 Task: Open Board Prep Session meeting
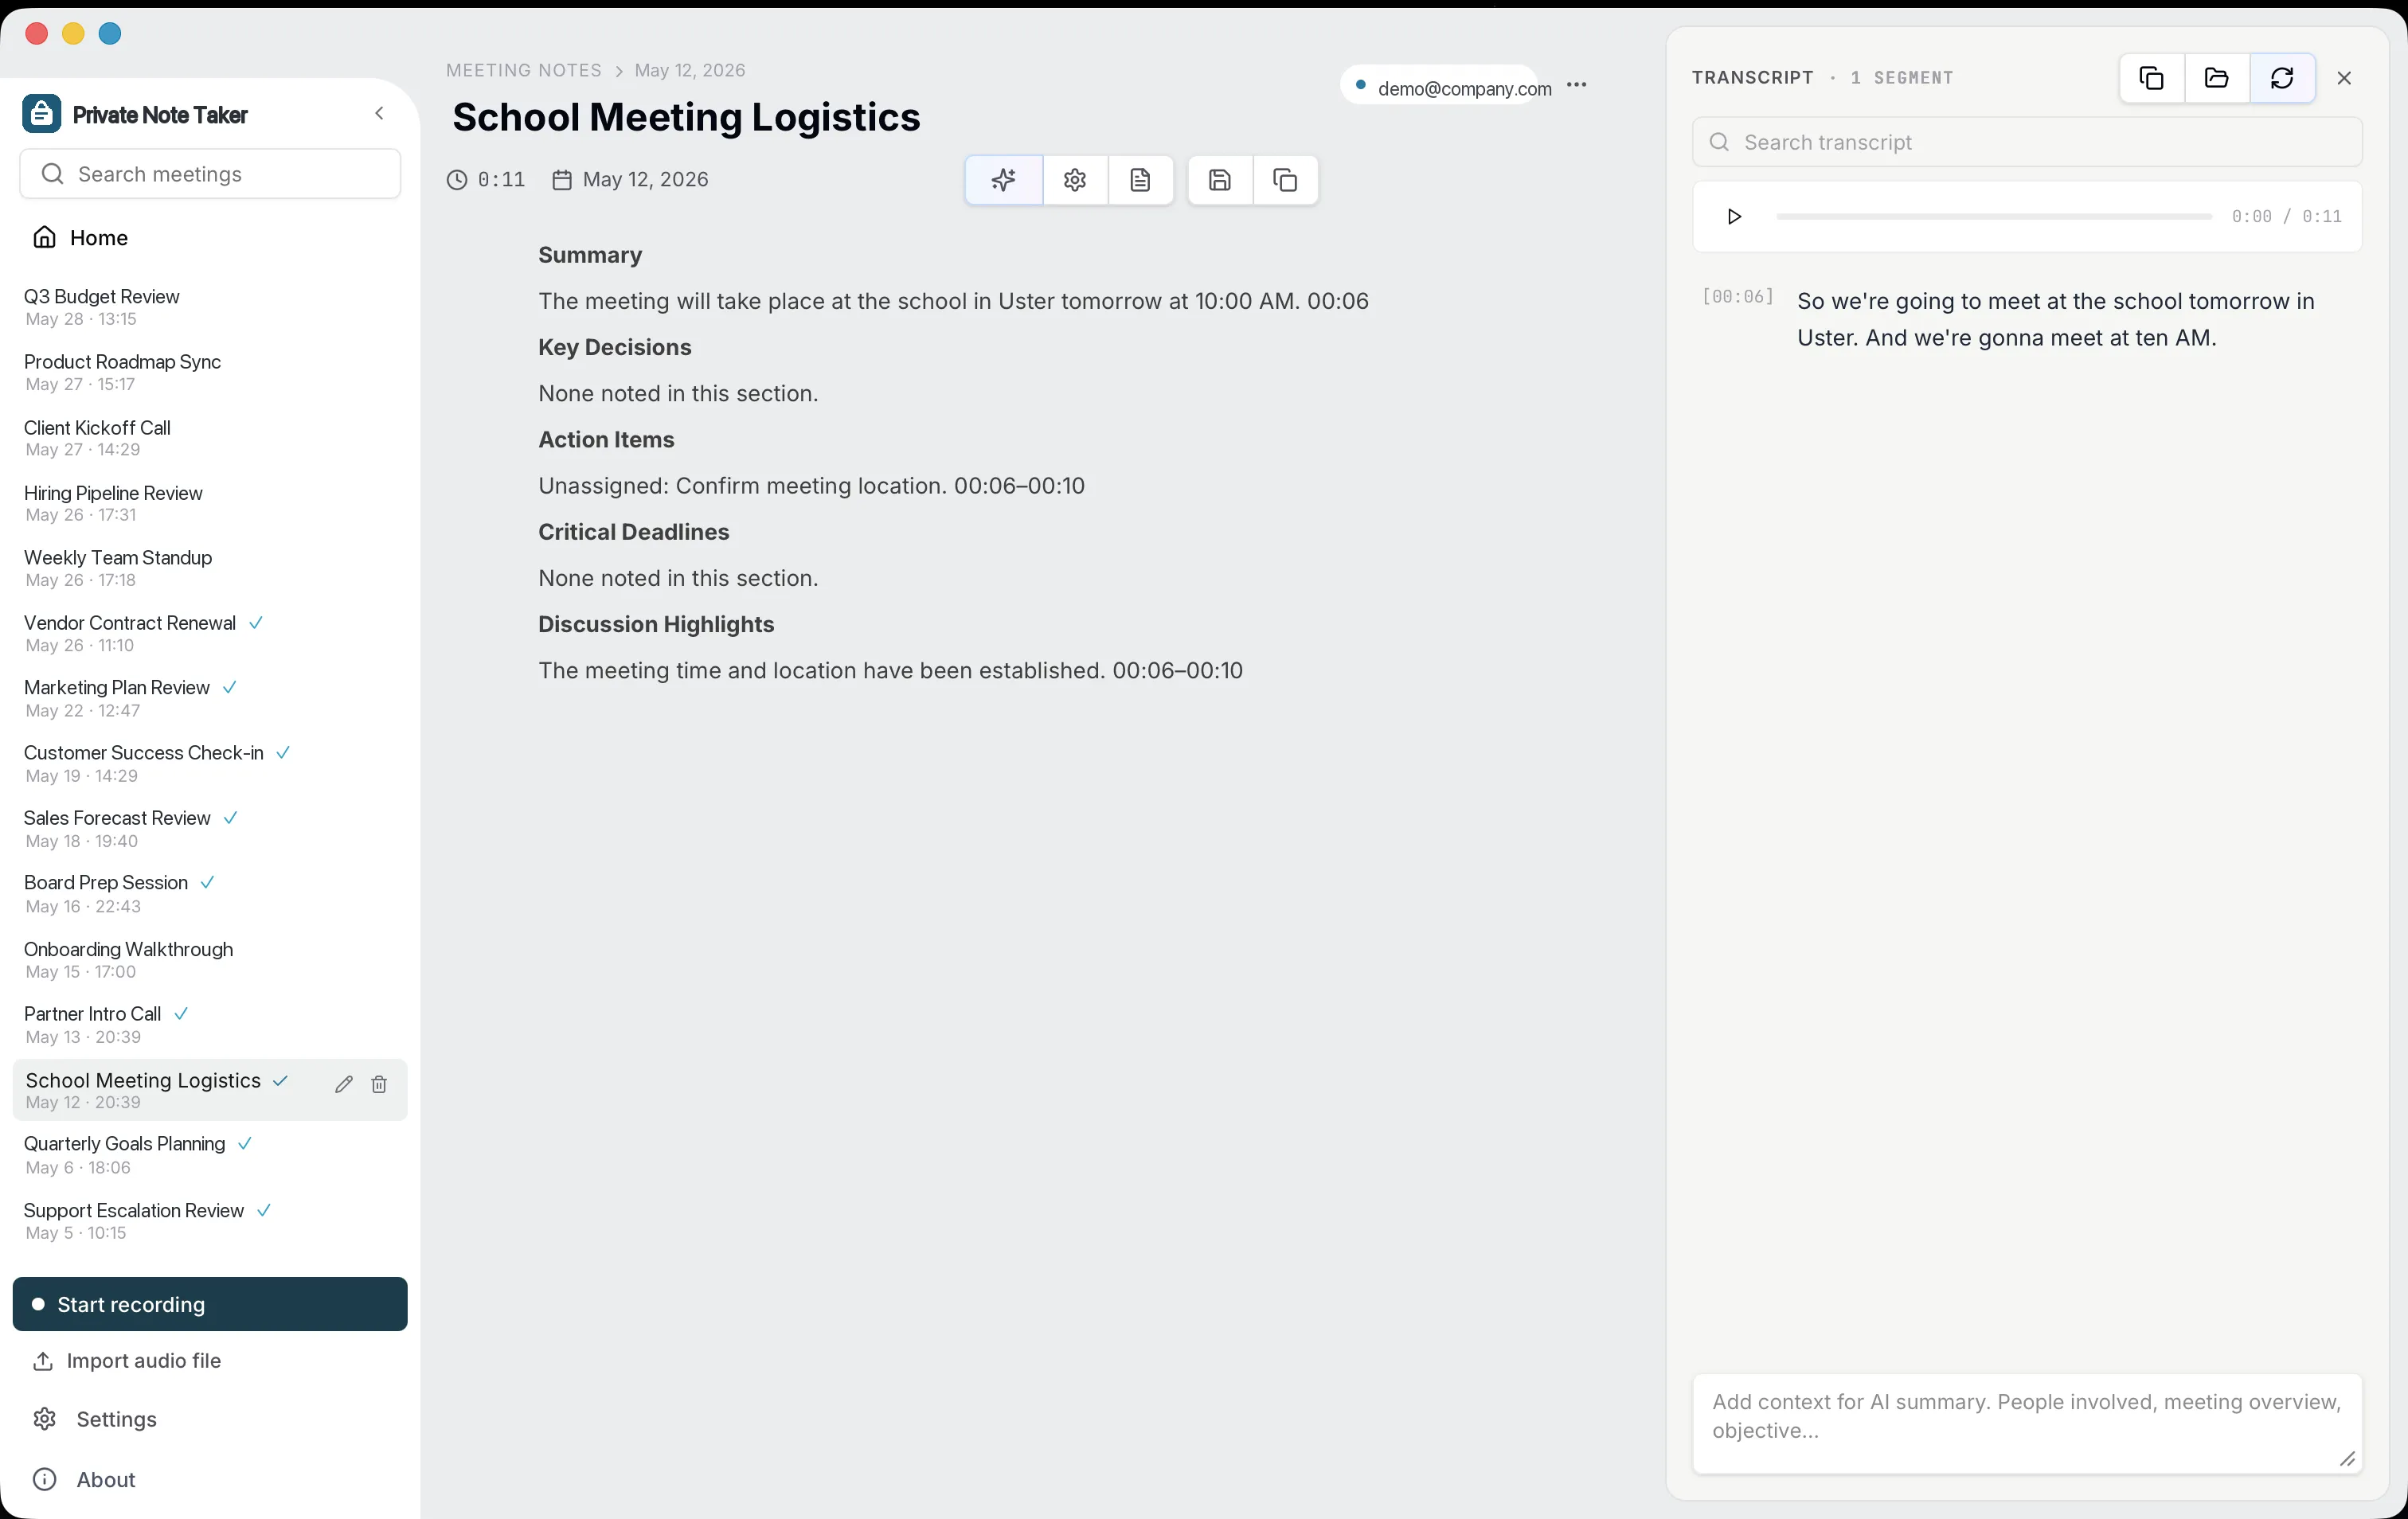[x=210, y=894]
